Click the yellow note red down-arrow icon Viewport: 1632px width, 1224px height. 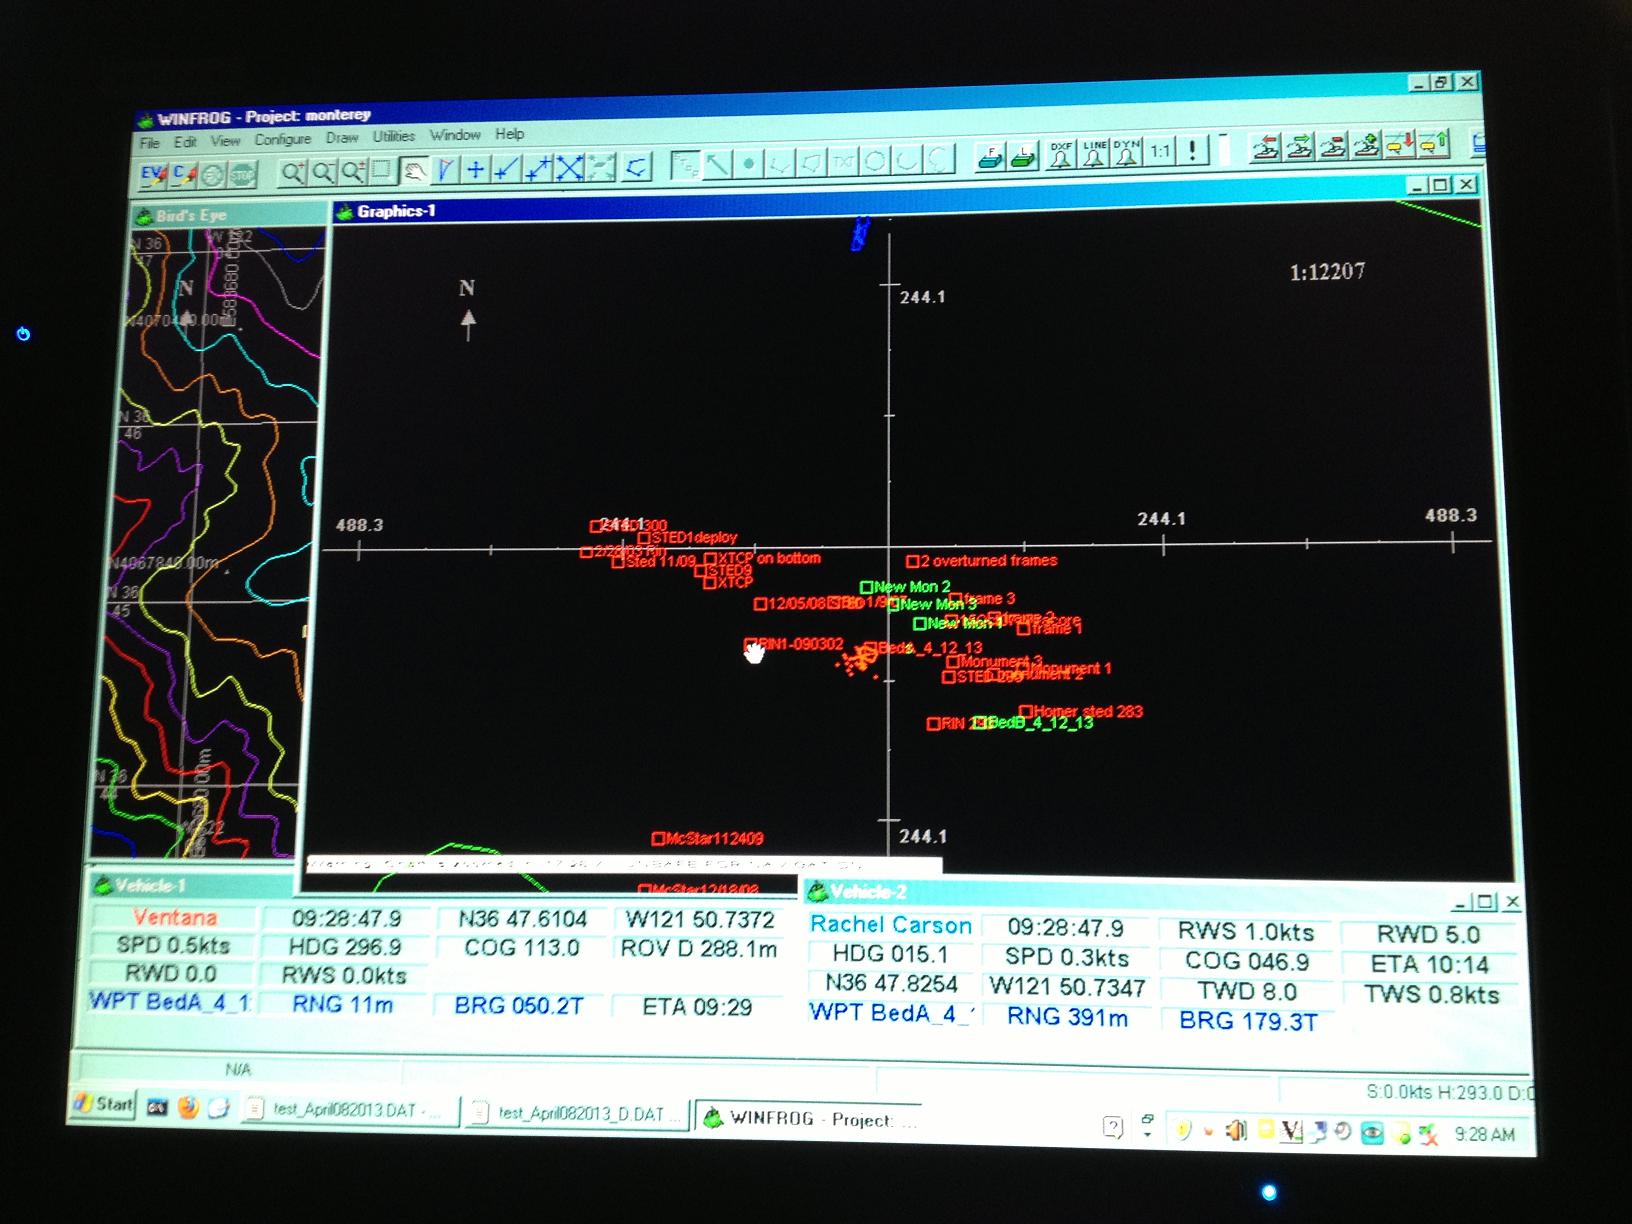click(1400, 145)
